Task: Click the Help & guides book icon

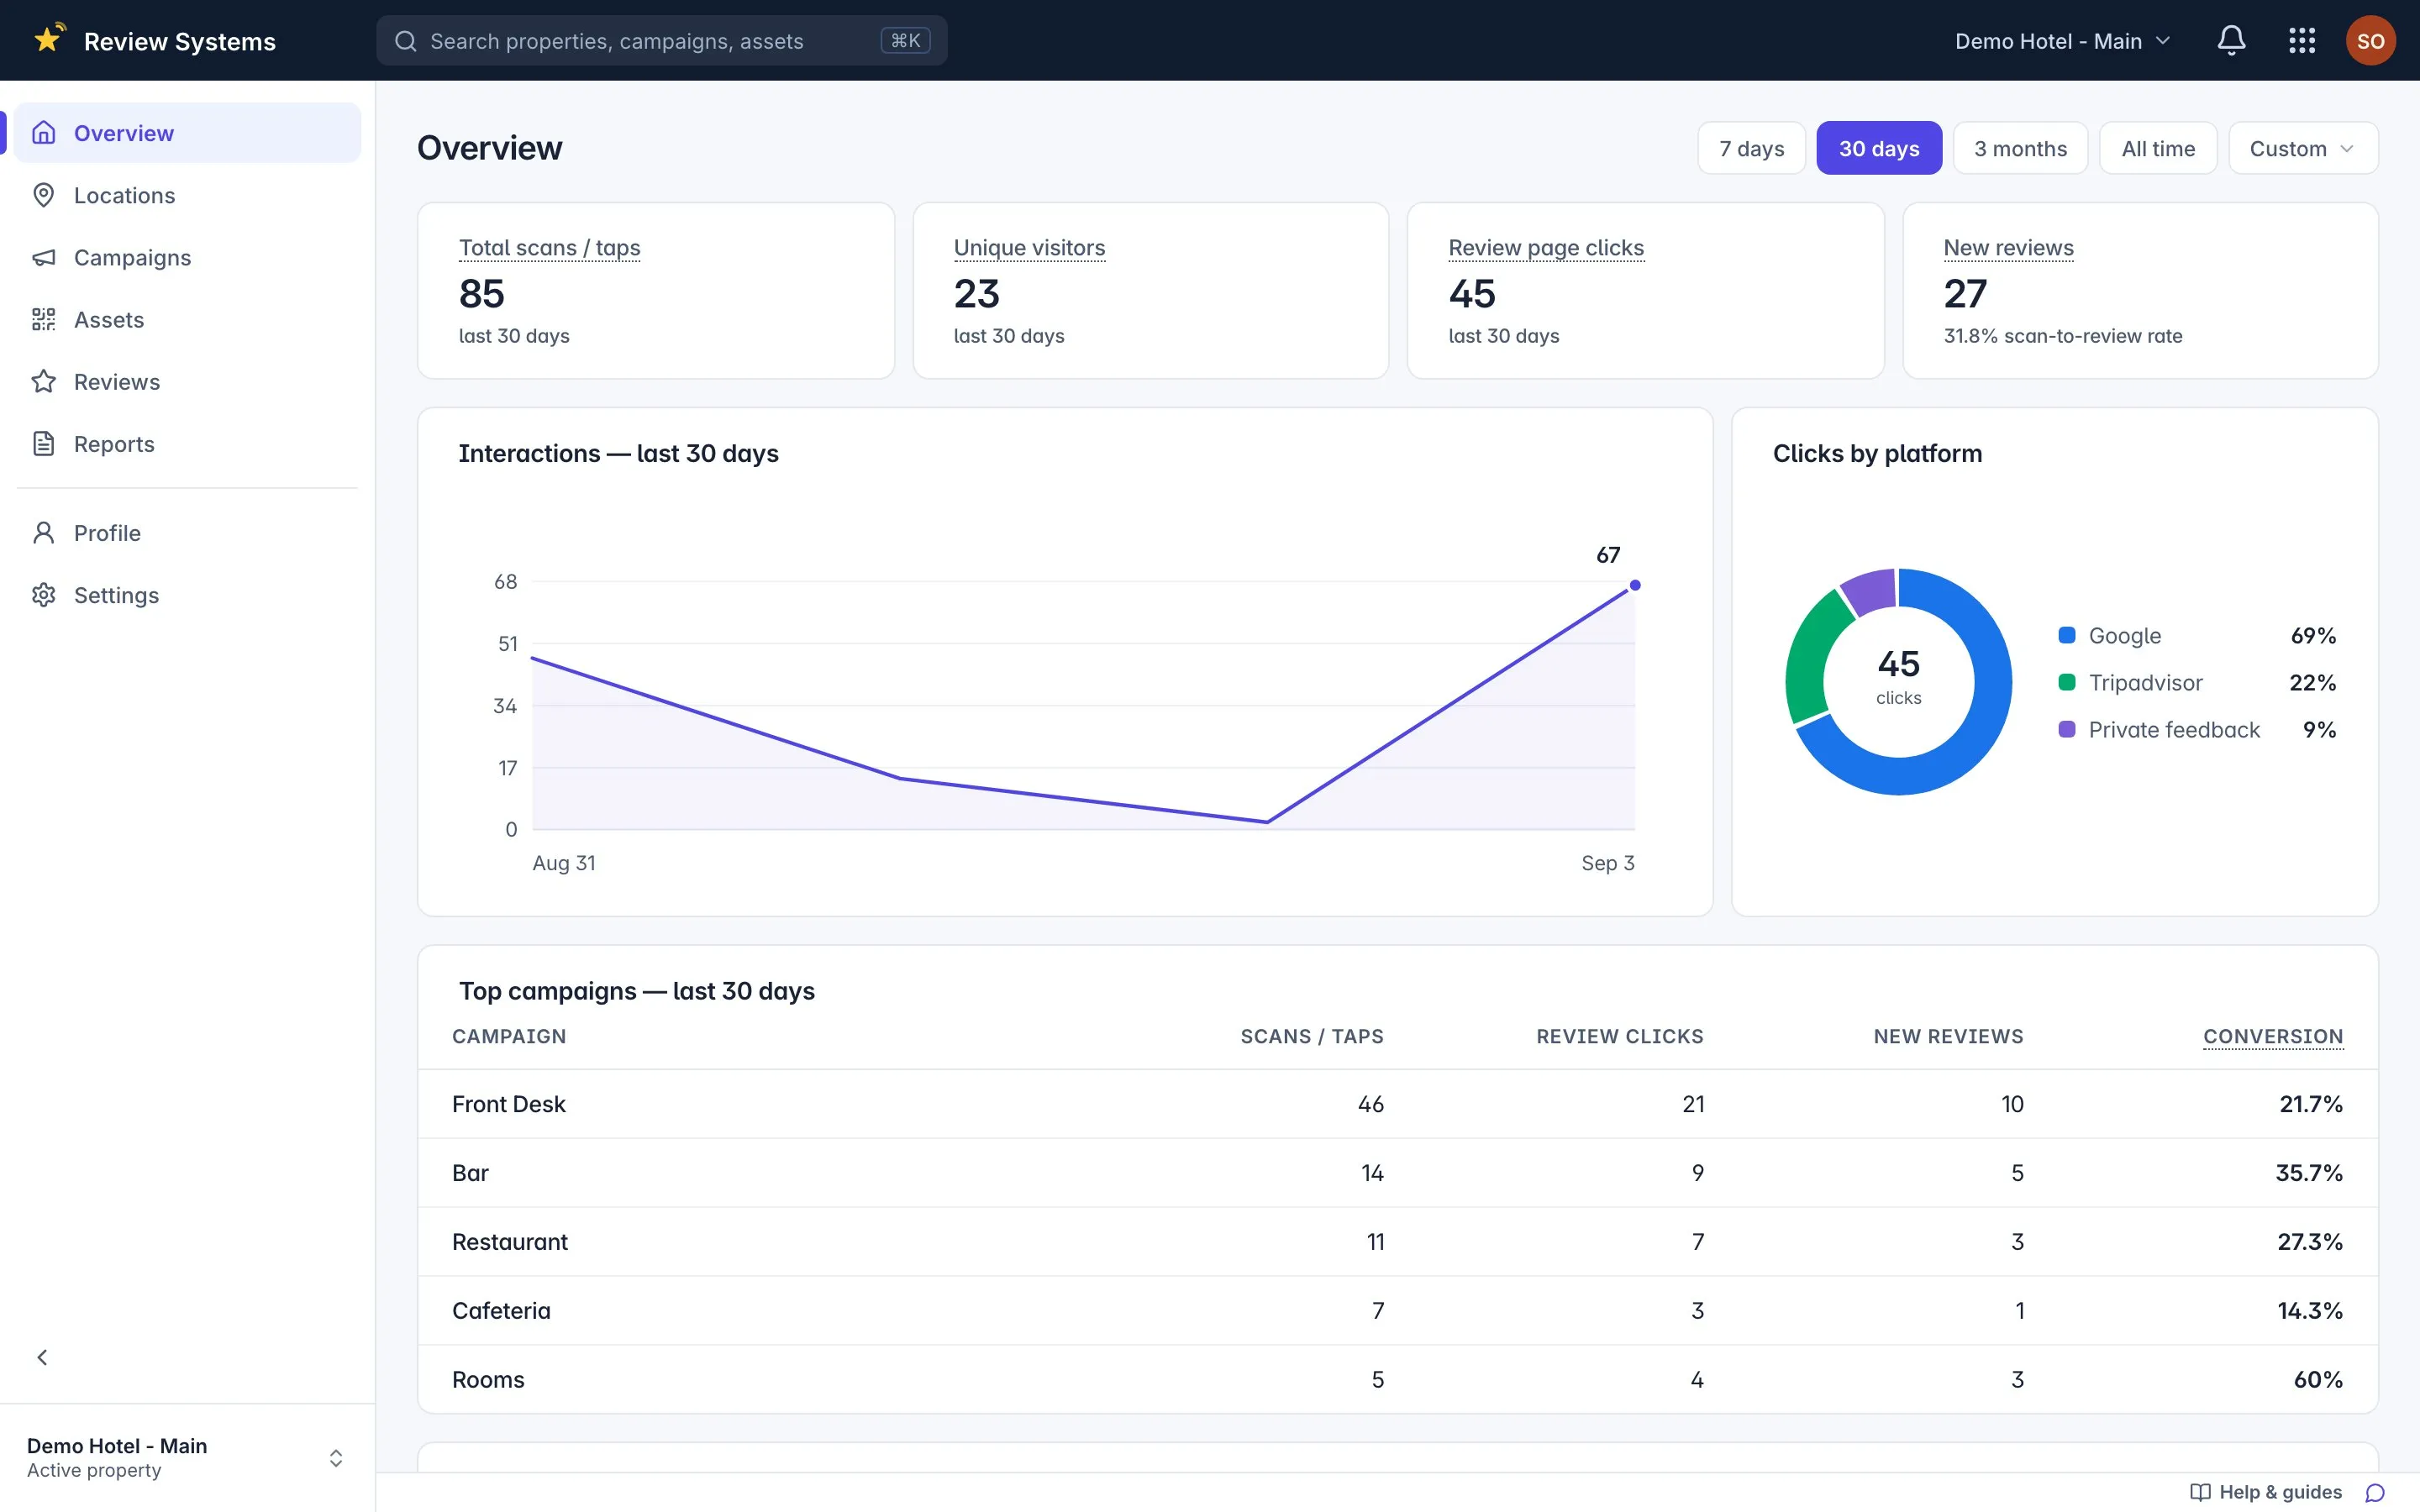Action: (2200, 1492)
